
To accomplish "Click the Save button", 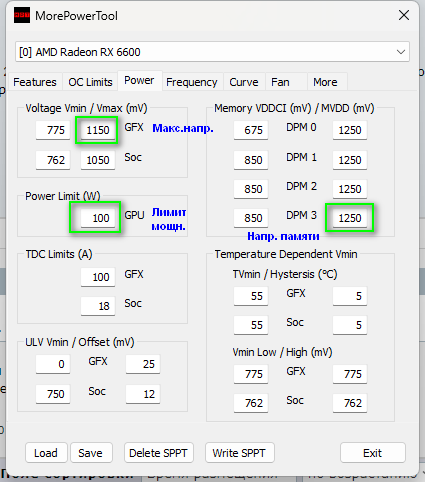I will (91, 453).
